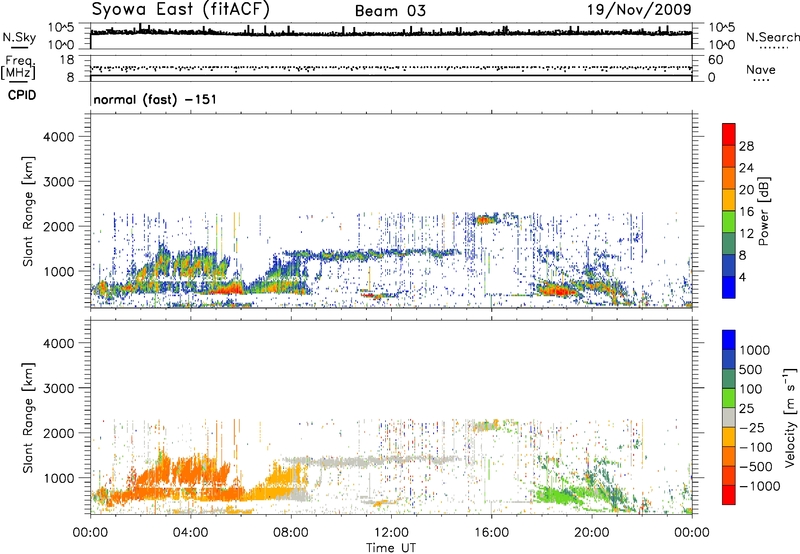
Task: Click the "16" power colorbar tick
Action: click(746, 212)
